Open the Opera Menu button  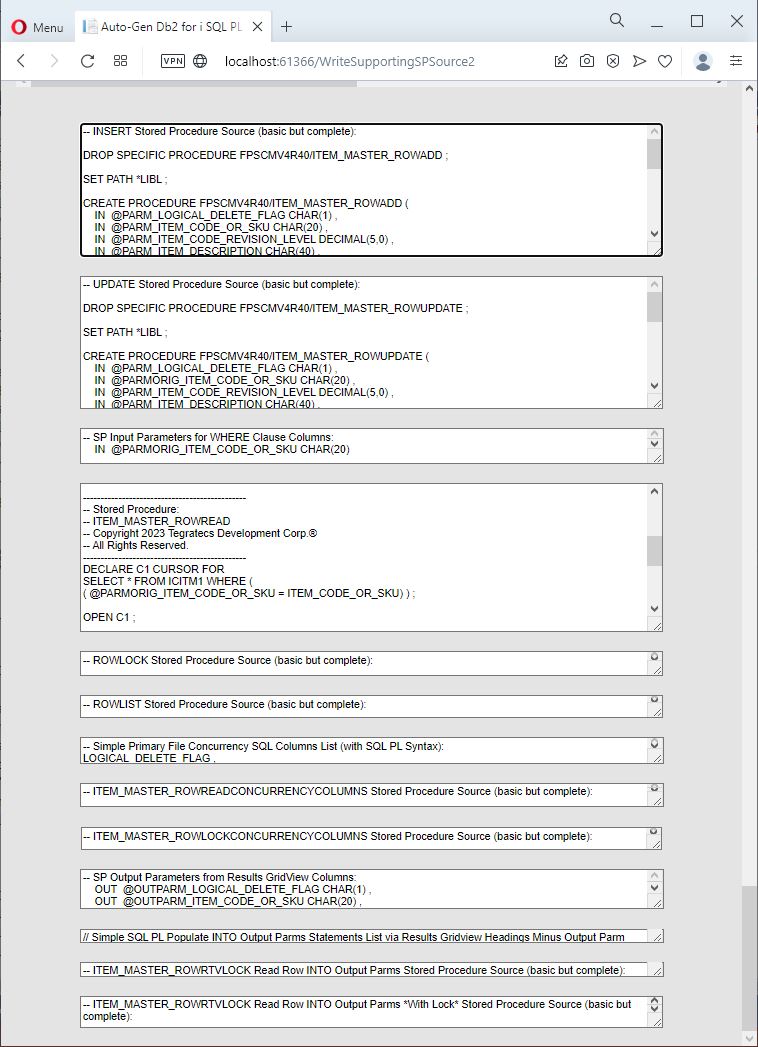(x=37, y=27)
